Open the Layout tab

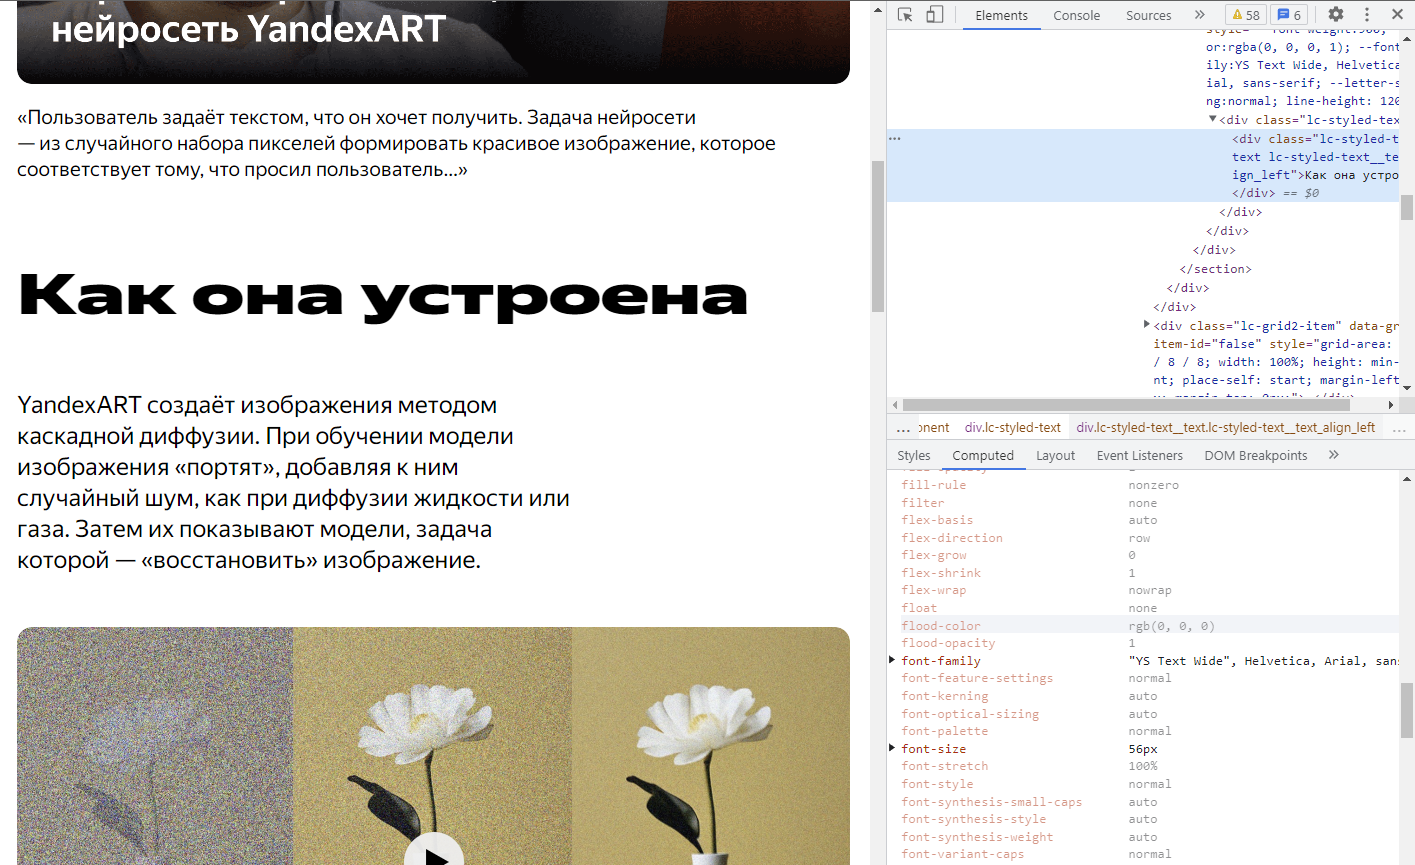coord(1055,455)
